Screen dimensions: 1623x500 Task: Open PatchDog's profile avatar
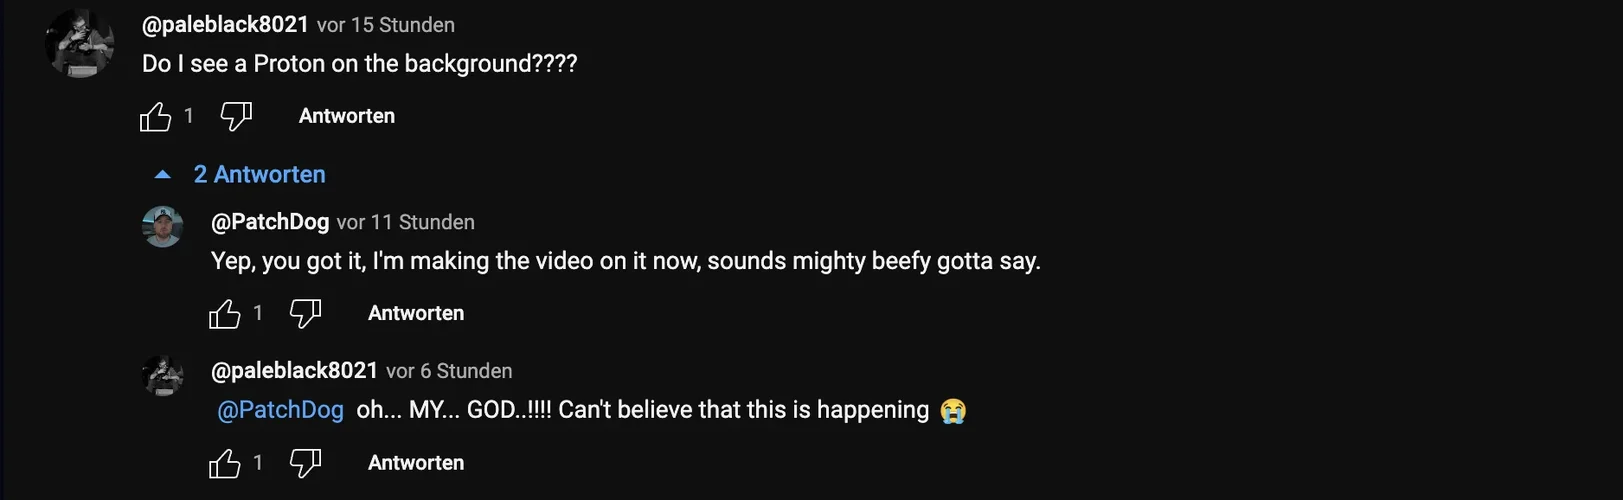(163, 227)
